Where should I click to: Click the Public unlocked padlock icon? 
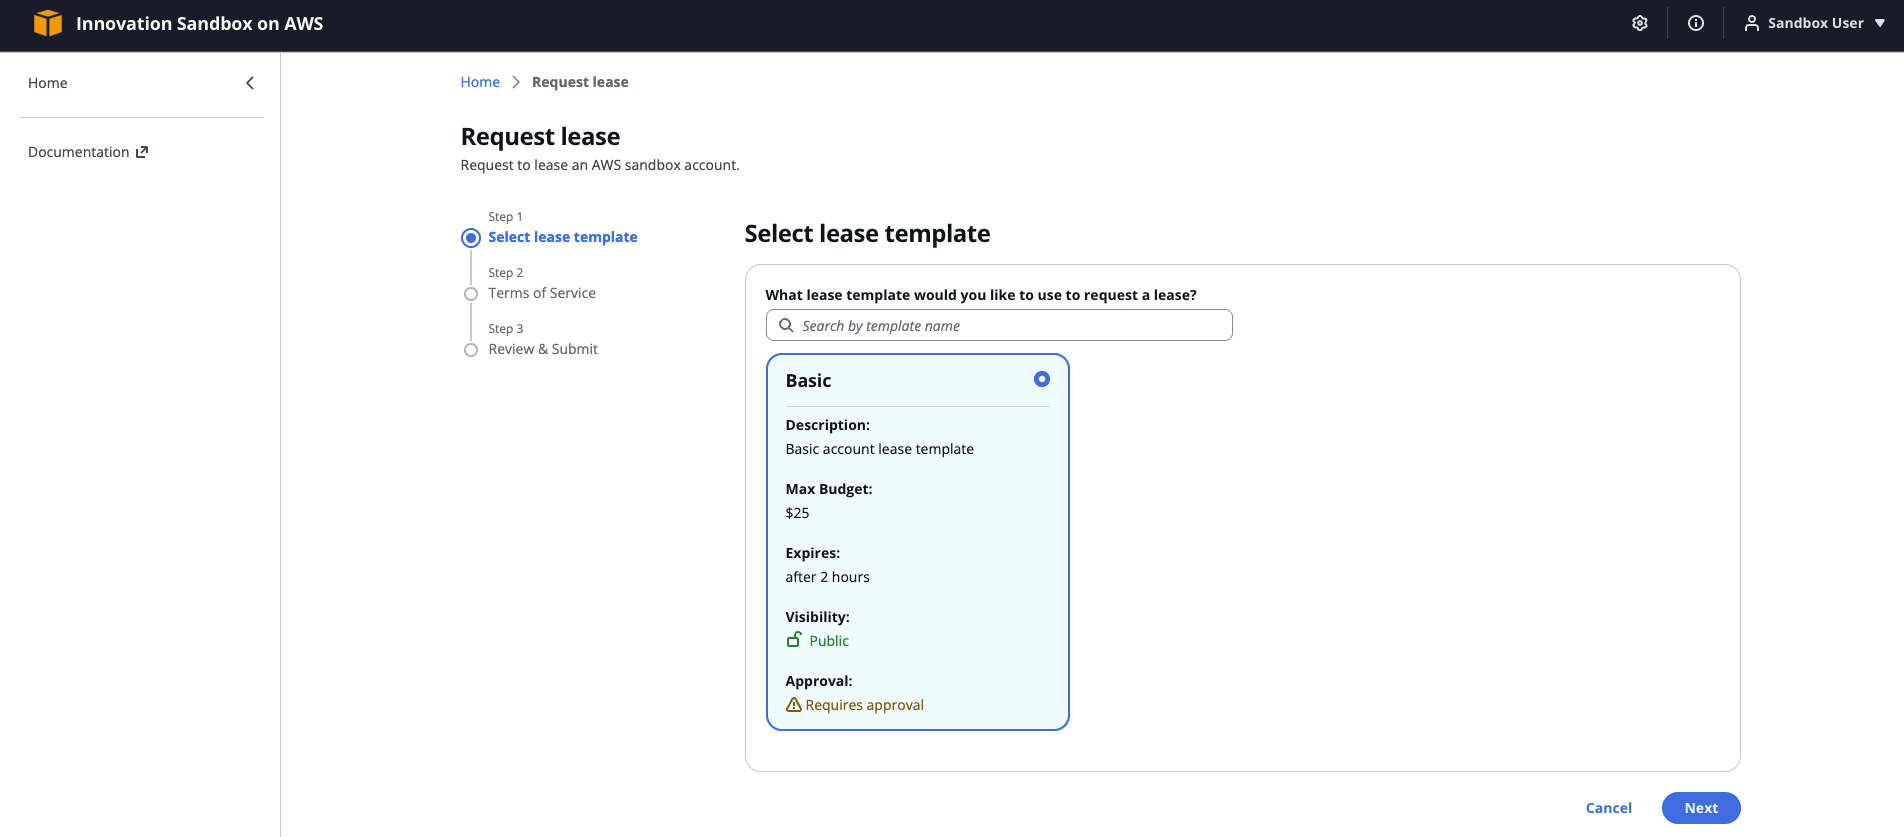794,640
